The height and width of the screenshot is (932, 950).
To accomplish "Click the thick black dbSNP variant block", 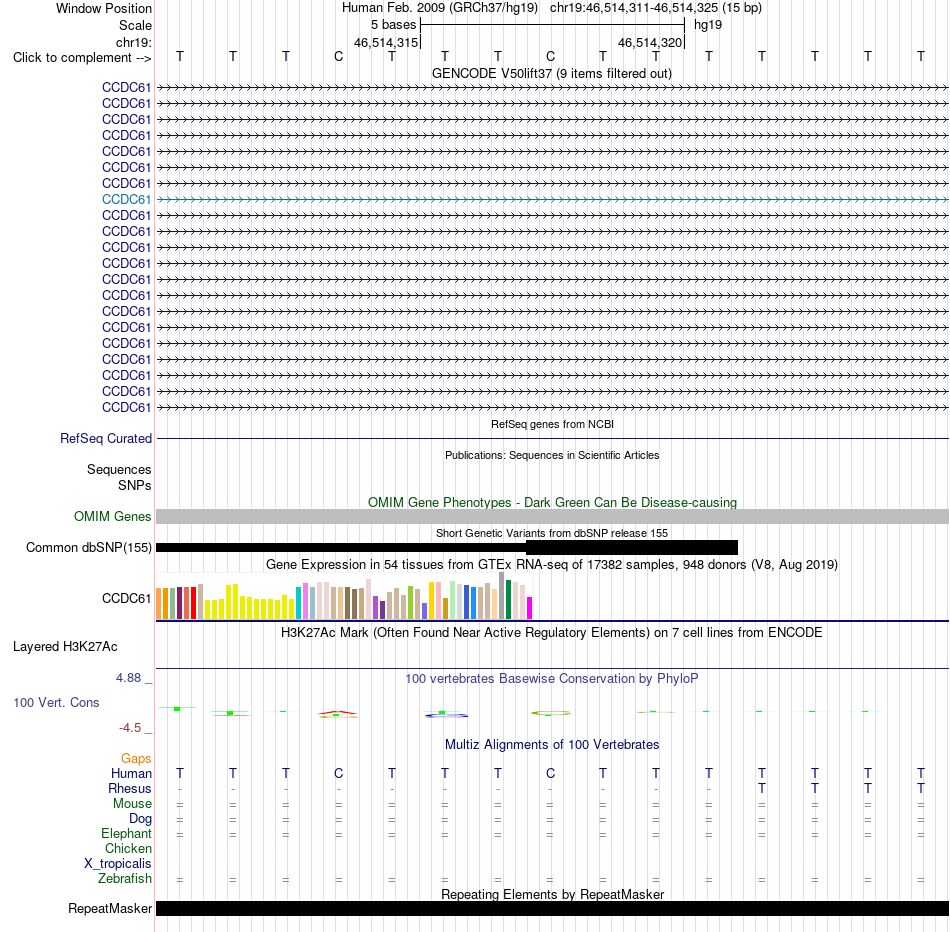I will point(632,547).
